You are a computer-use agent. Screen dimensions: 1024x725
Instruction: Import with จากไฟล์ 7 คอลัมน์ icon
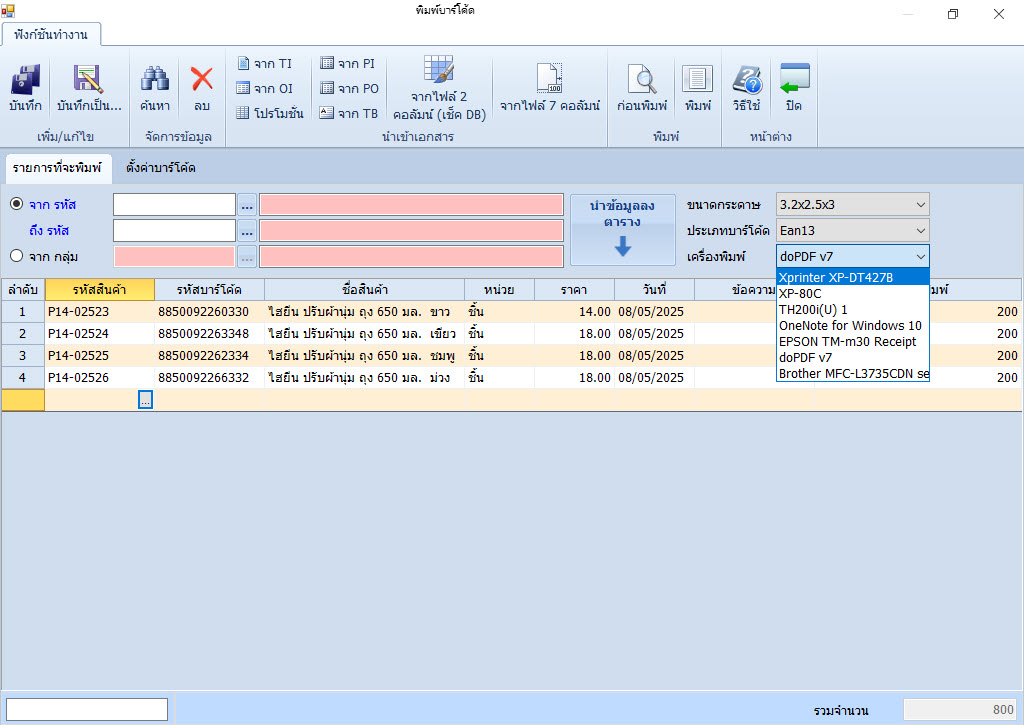click(548, 88)
